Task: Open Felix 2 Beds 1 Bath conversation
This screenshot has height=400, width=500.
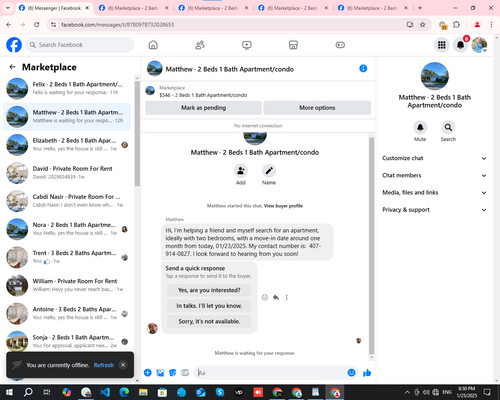Action: click(x=67, y=88)
